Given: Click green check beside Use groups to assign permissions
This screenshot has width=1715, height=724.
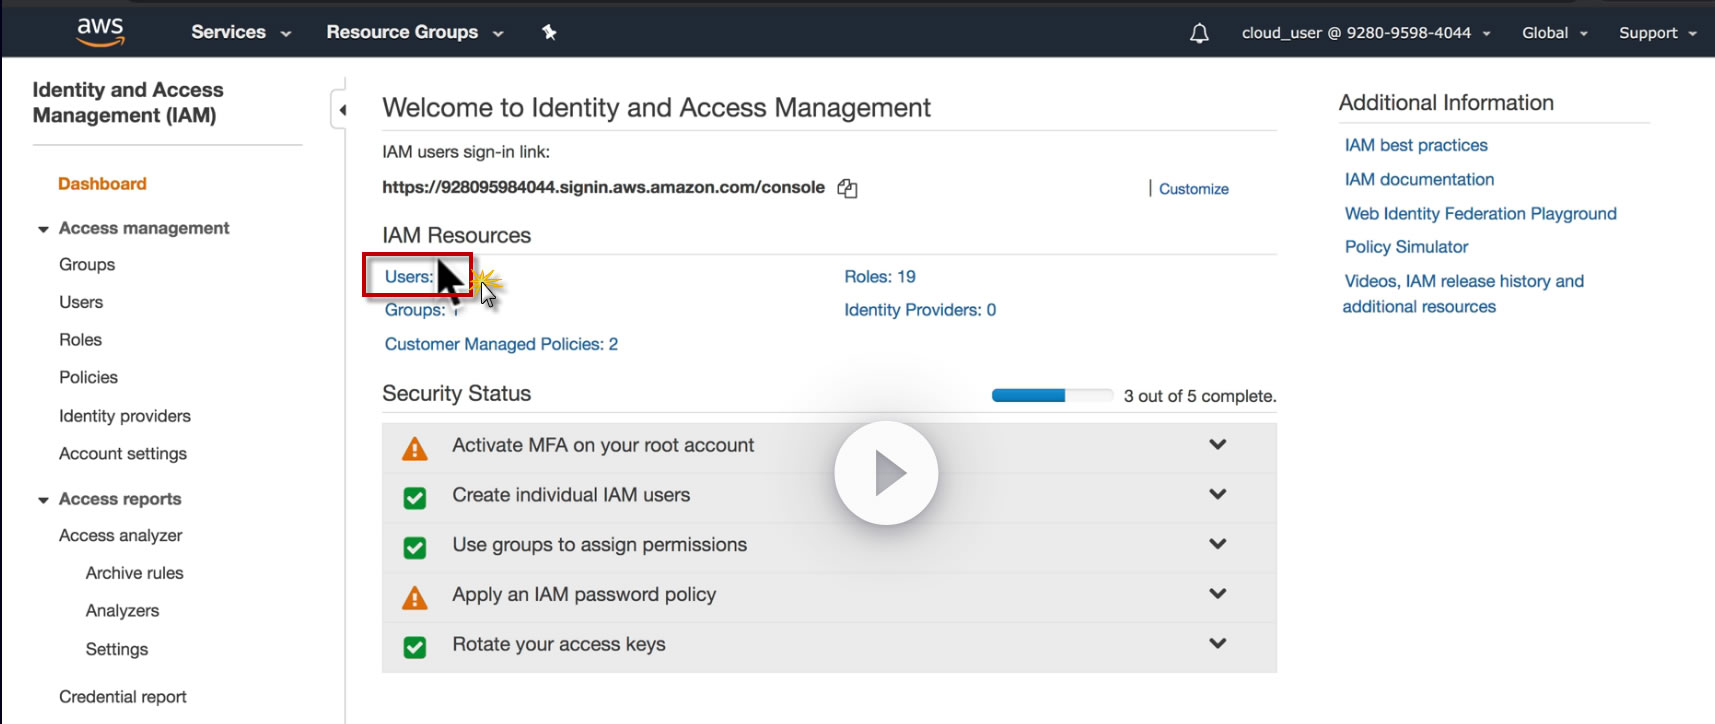Looking at the screenshot, I should (x=414, y=548).
